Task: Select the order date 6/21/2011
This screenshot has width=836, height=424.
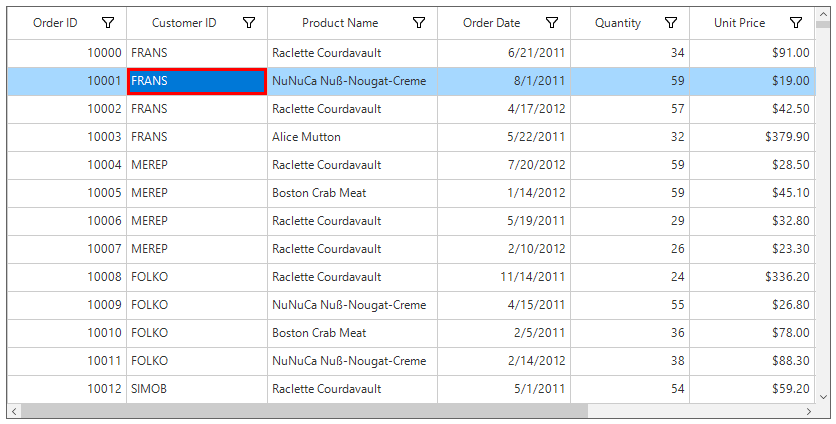Action: pos(504,53)
